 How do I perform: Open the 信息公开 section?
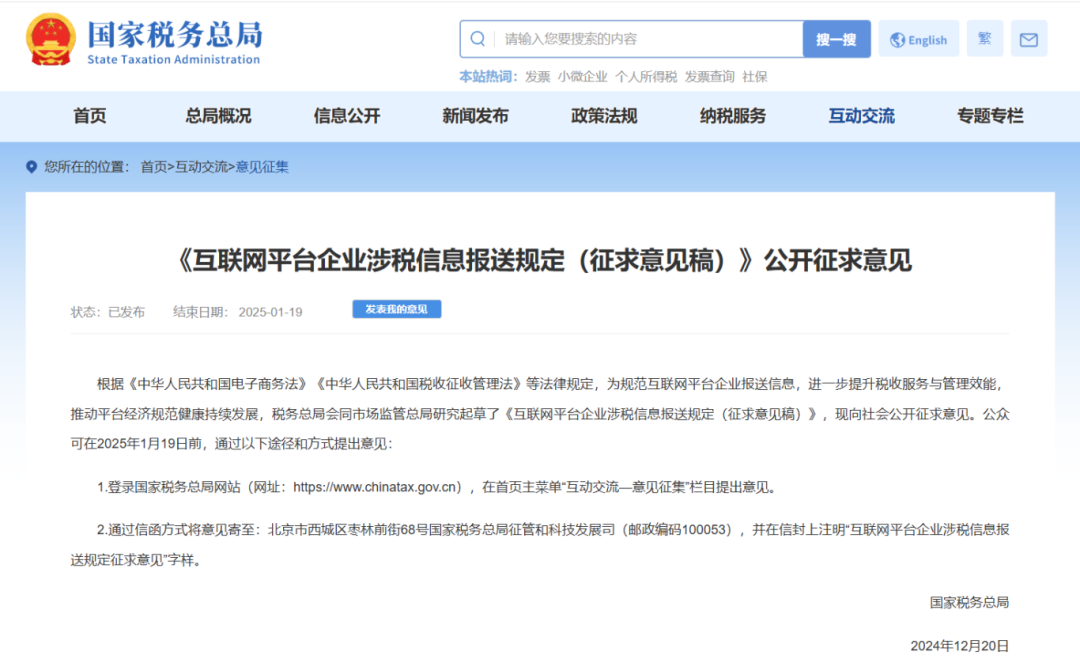click(345, 116)
